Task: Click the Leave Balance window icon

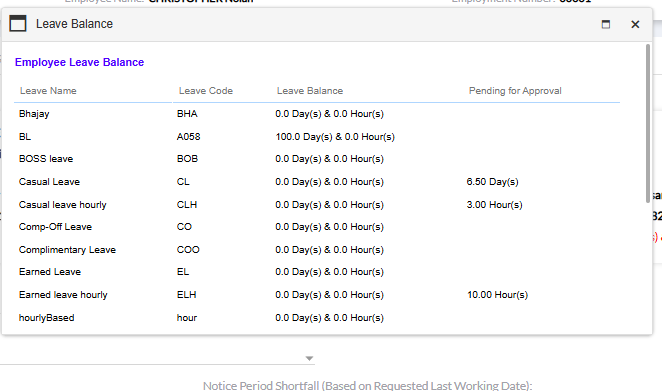Action: click(x=18, y=24)
